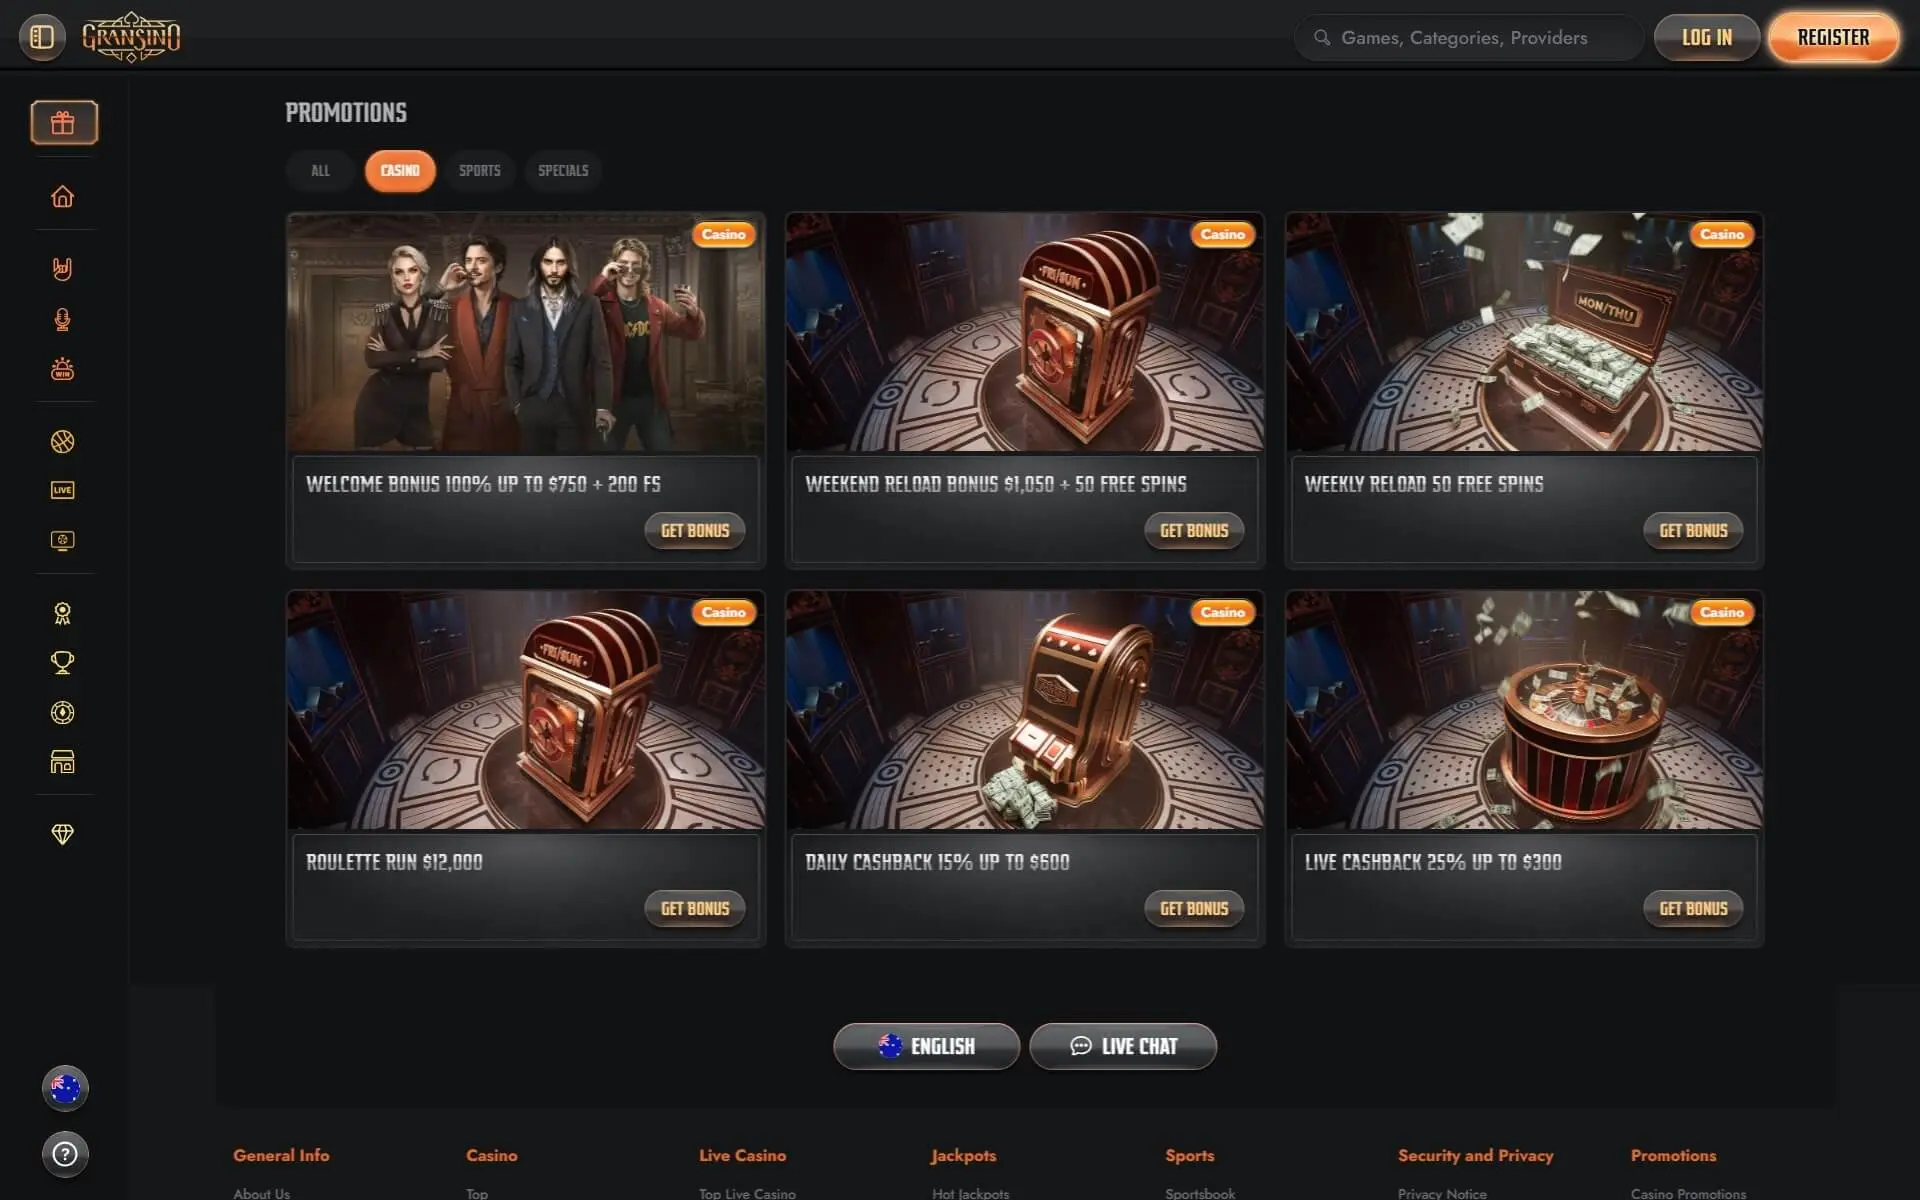Open the English language selector
The image size is (1920, 1200).
[926, 1046]
